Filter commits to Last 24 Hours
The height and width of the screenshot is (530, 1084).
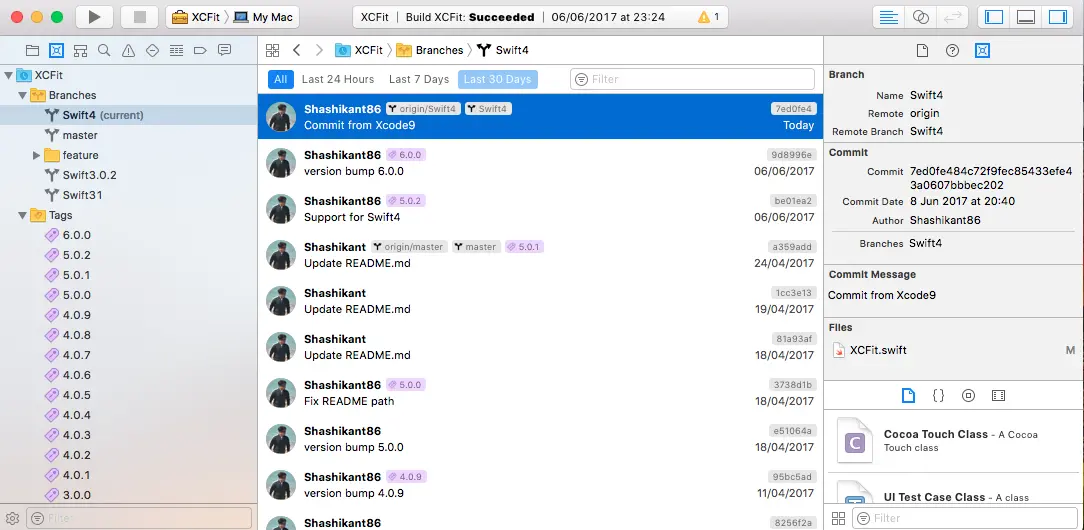tap(338, 79)
